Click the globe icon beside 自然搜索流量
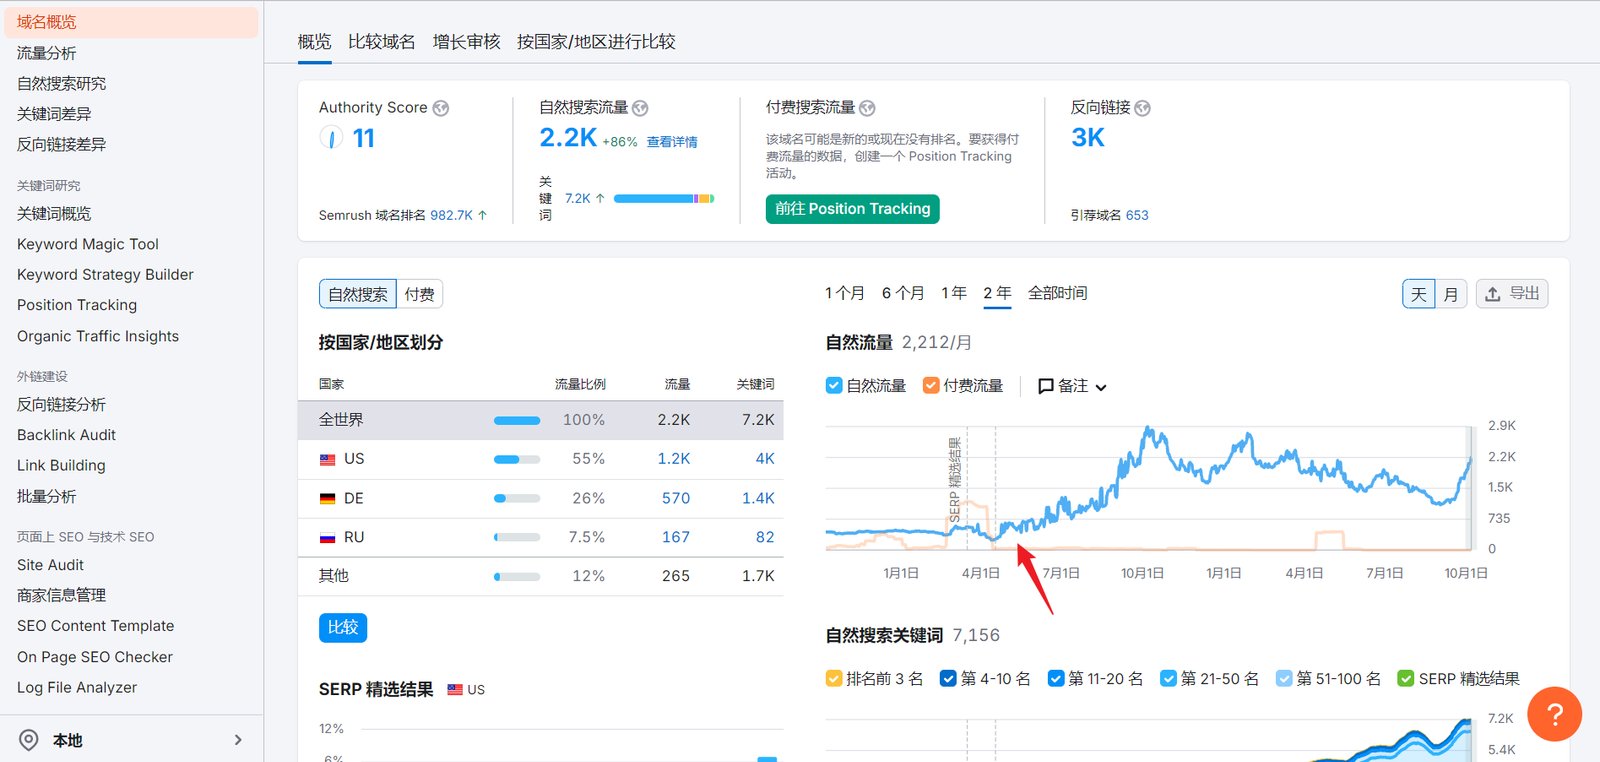This screenshot has height=762, width=1600. tap(640, 108)
